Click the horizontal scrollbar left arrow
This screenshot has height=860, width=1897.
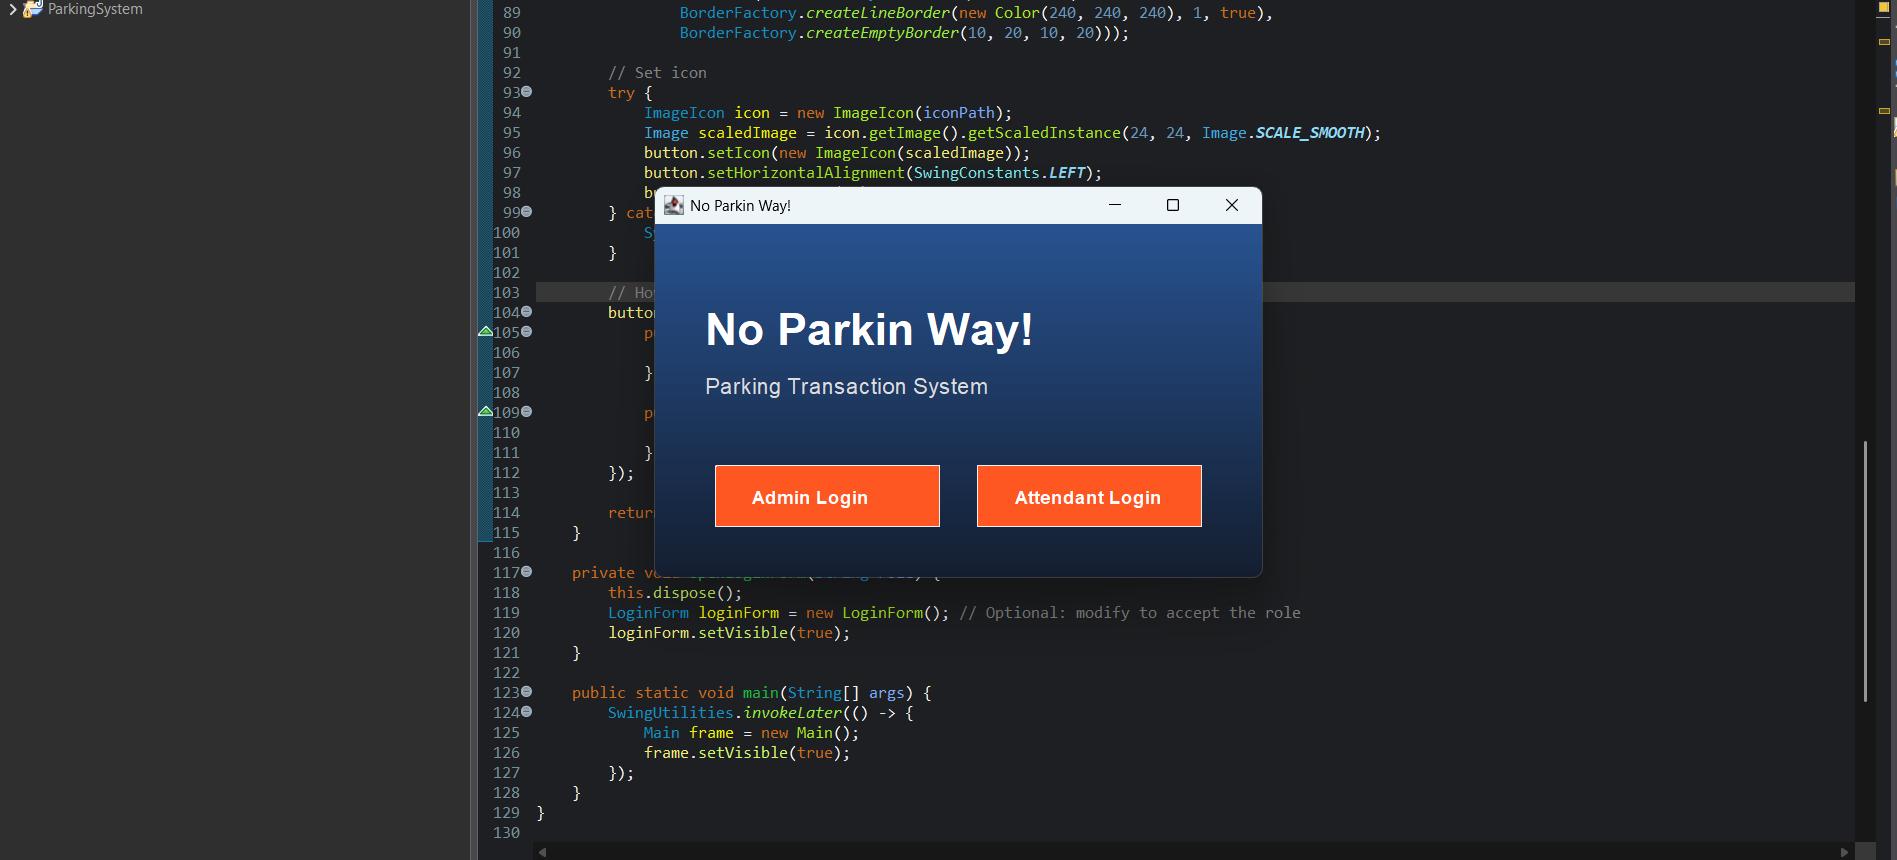point(543,852)
